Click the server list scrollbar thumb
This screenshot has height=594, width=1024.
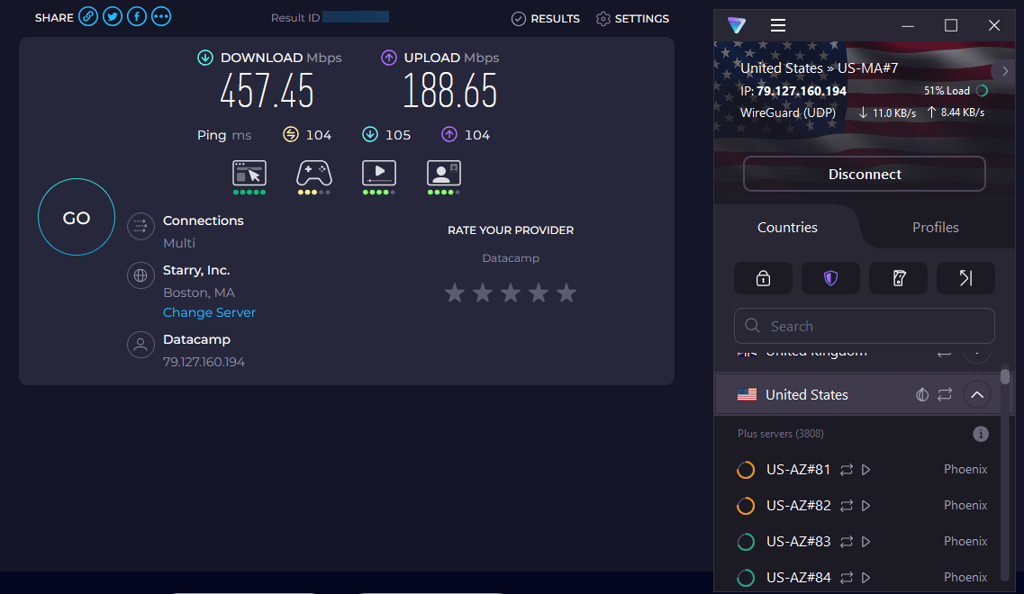[1005, 377]
